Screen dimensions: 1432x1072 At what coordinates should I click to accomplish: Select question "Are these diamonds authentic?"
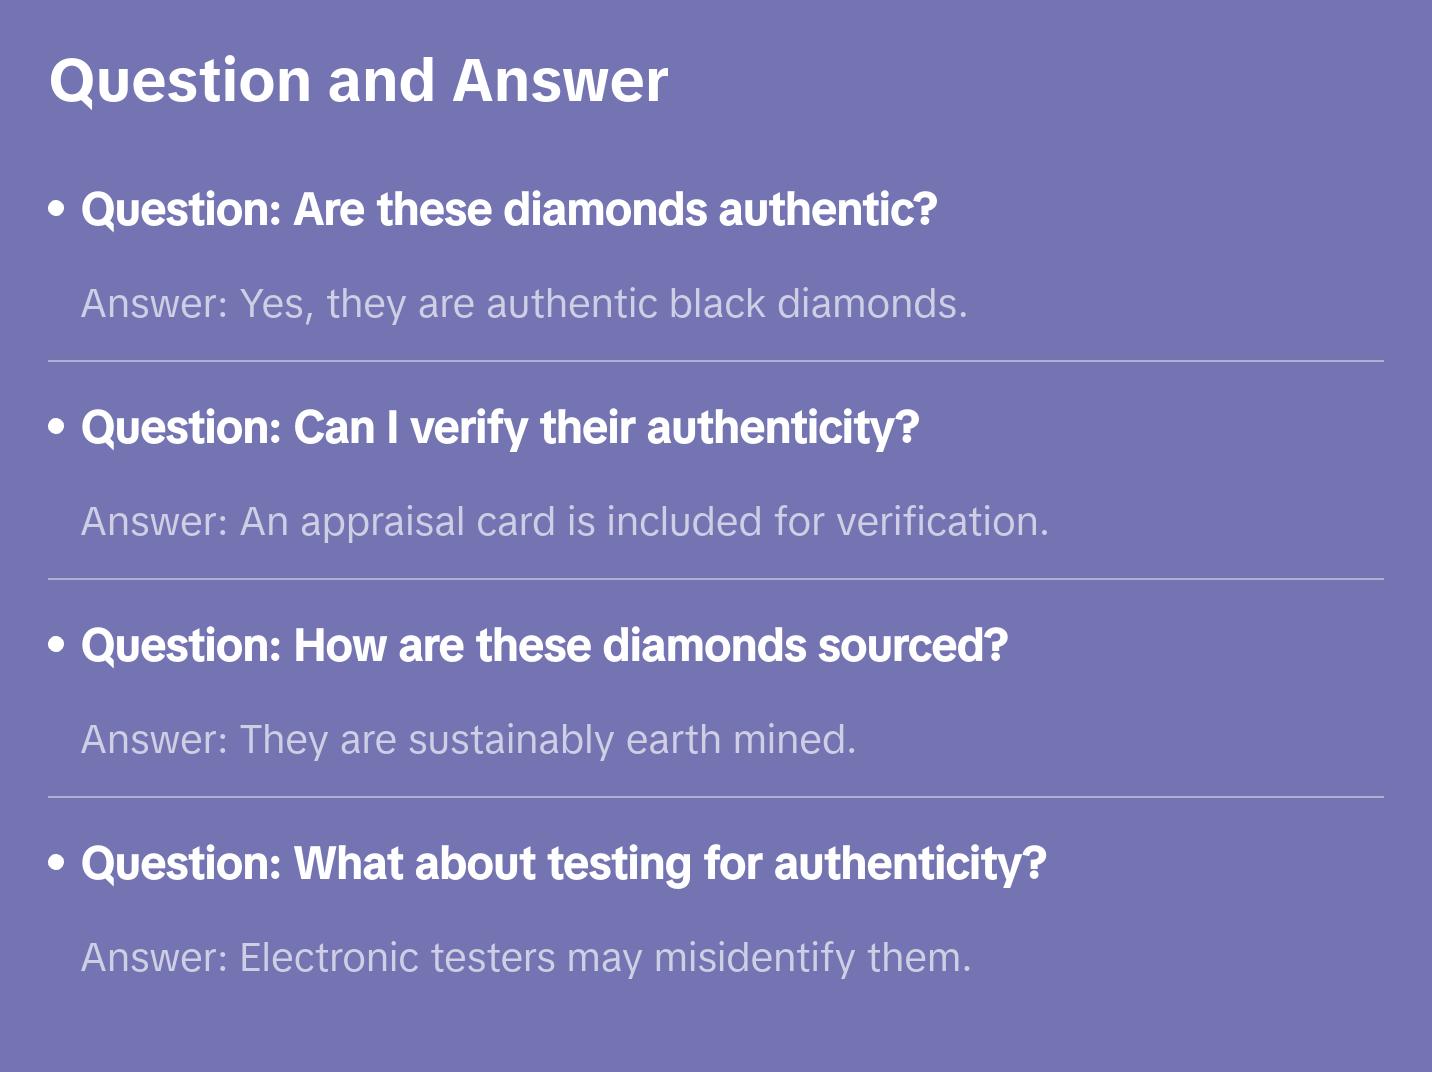coord(509,210)
